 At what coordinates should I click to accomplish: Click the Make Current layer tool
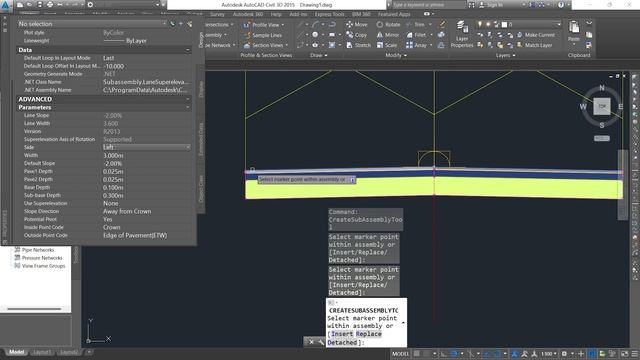536,35
